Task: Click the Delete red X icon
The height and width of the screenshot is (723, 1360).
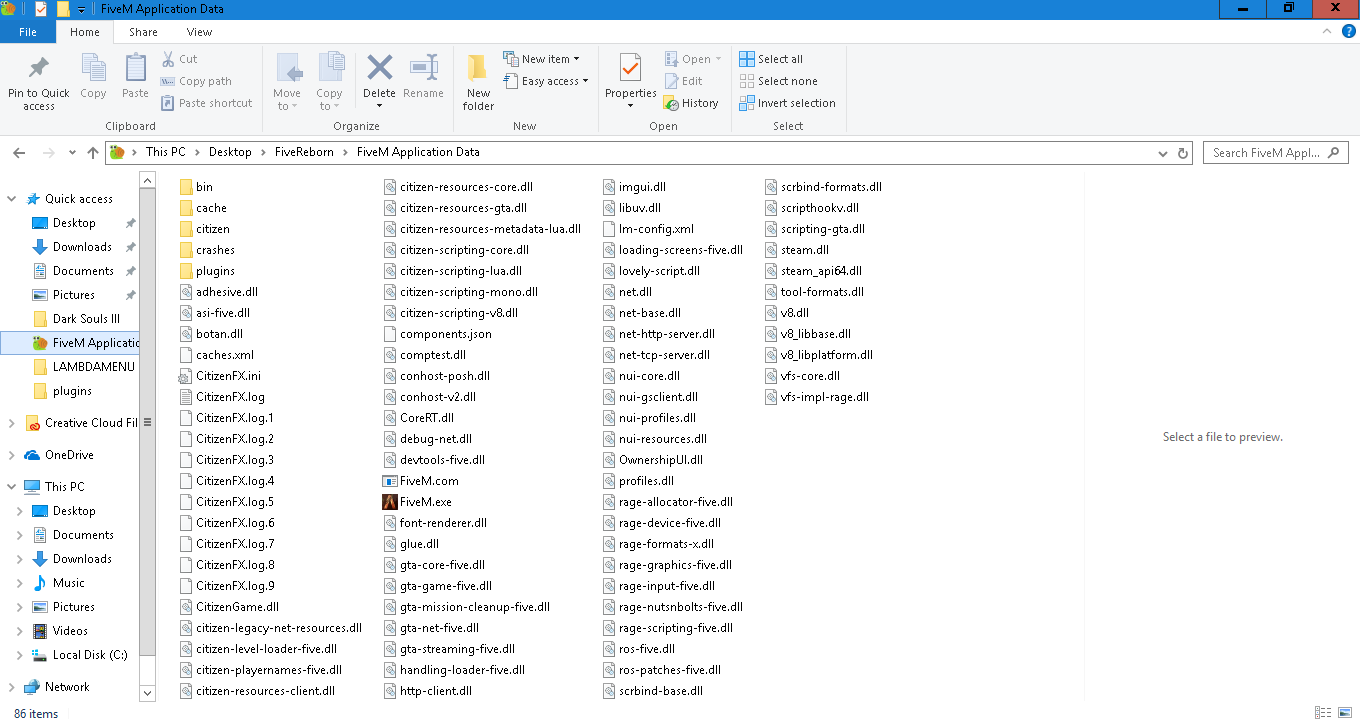Action: [x=379, y=68]
